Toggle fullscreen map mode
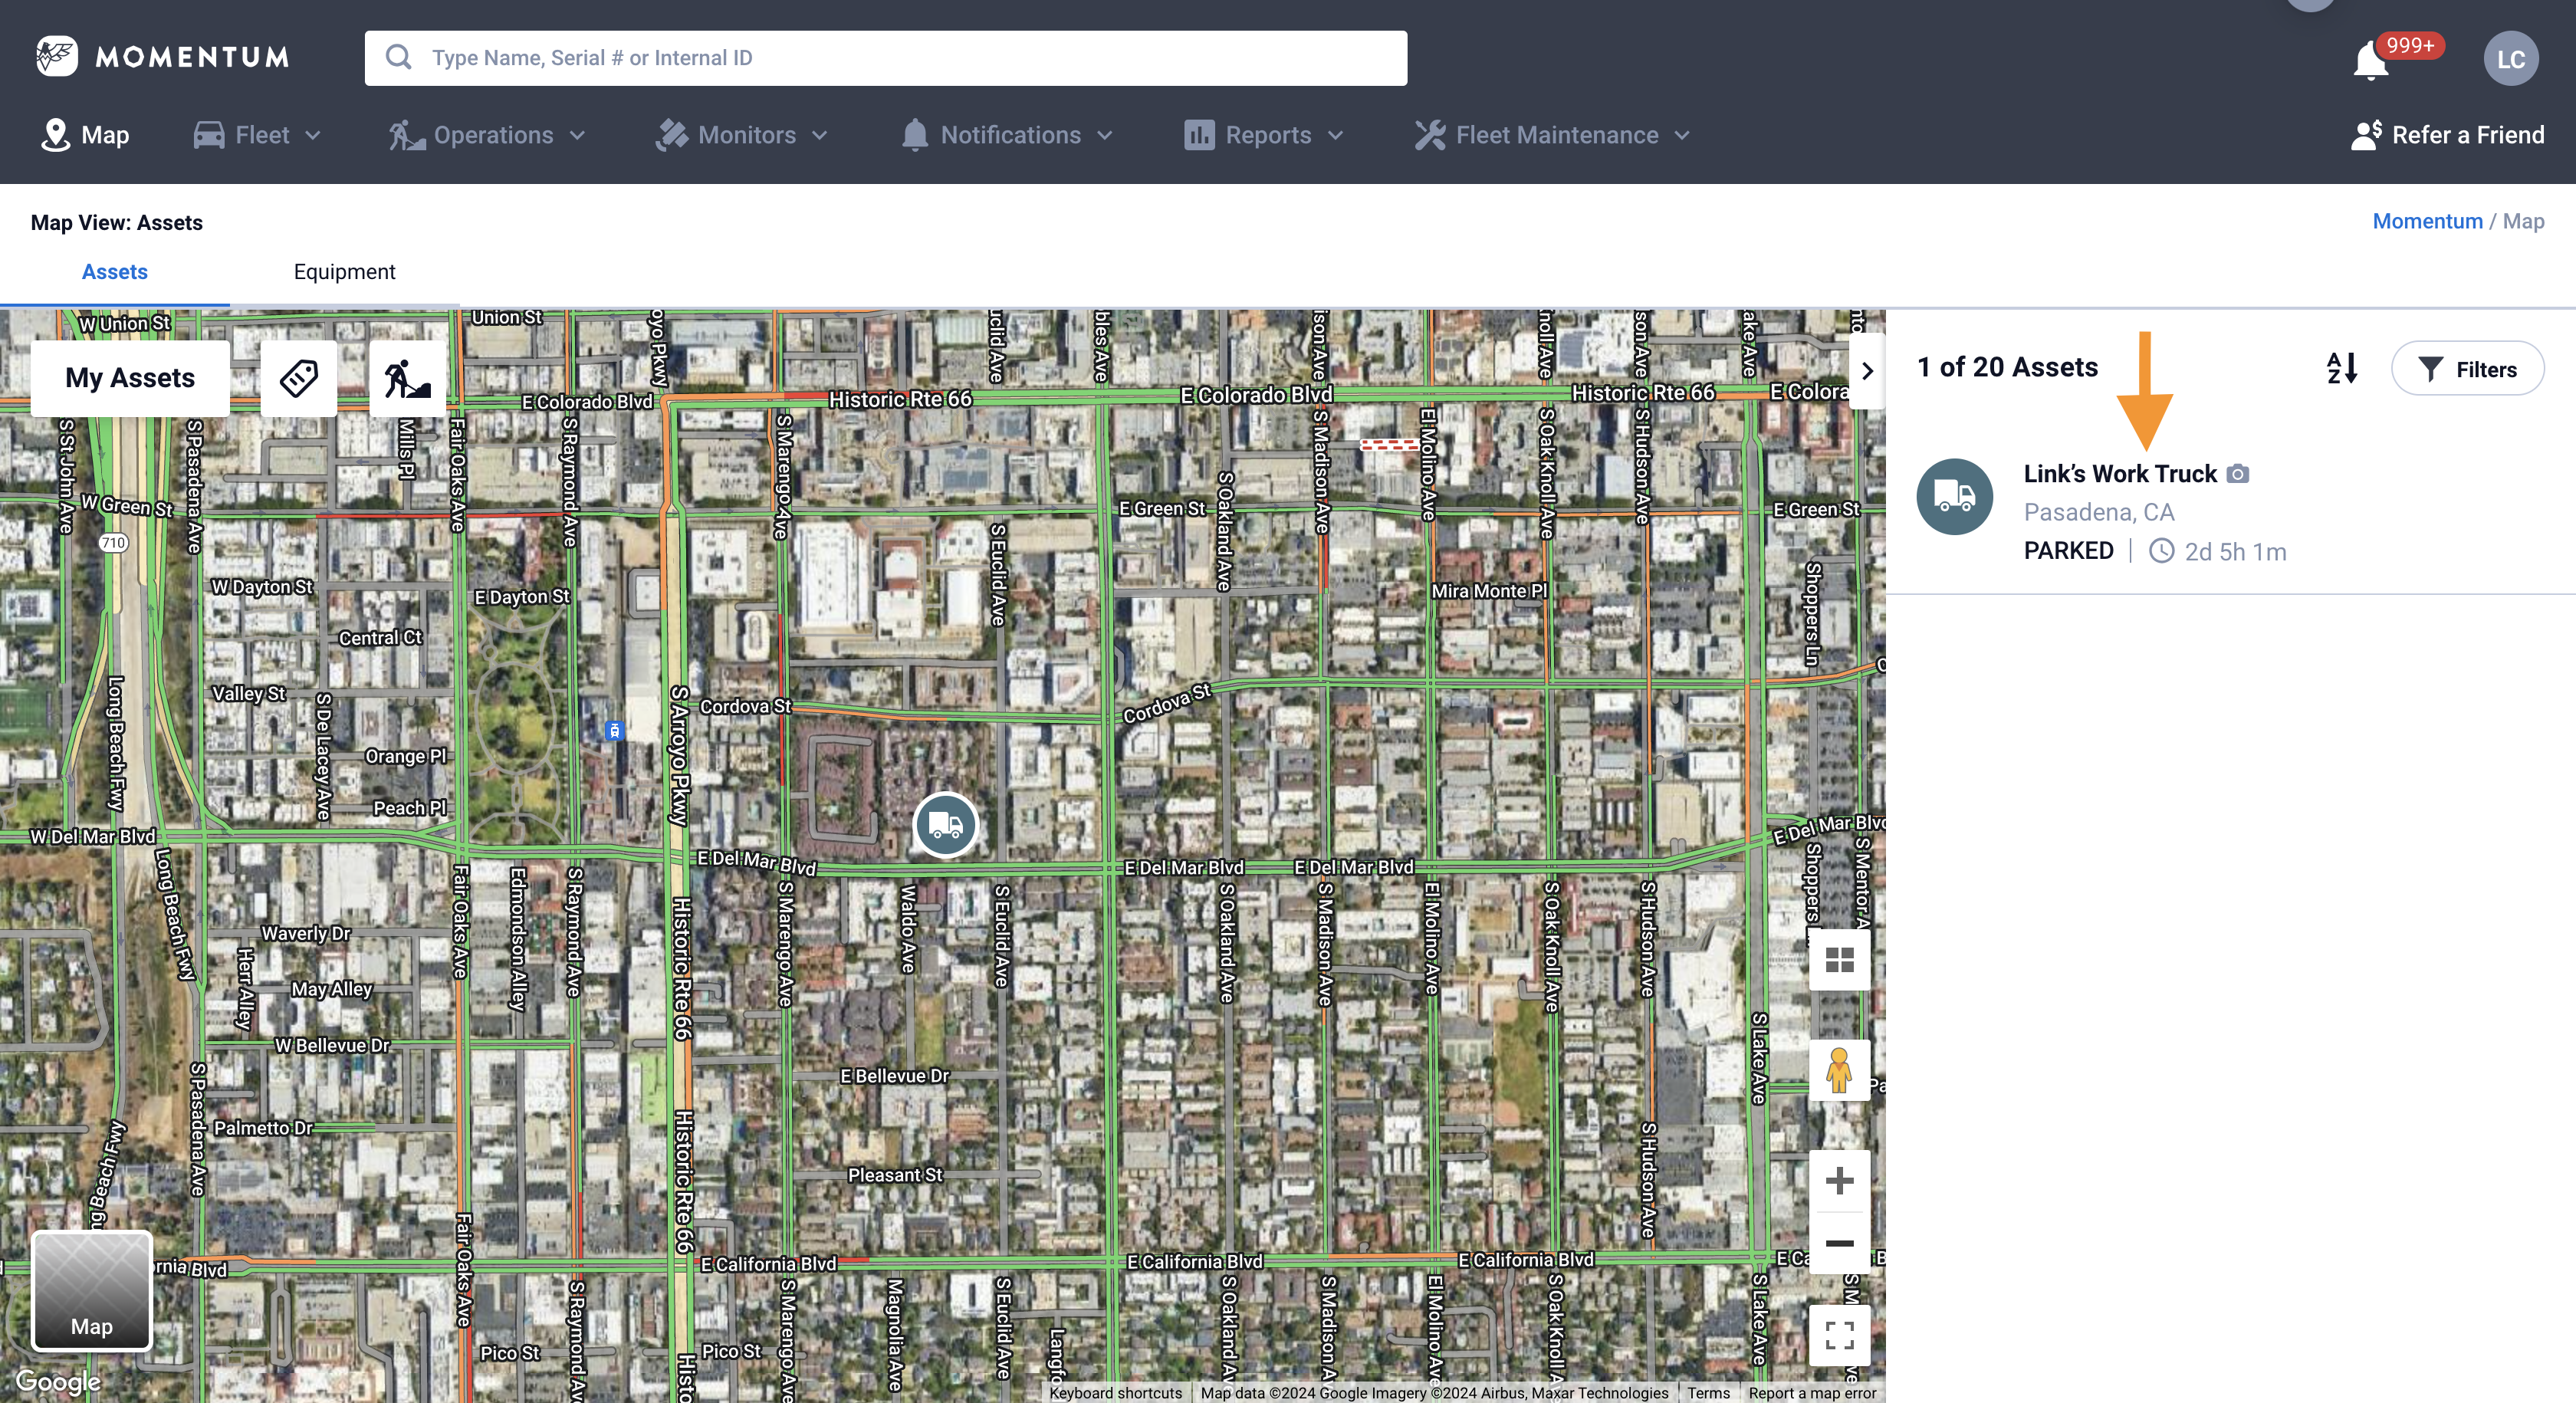Screen dimensions: 2576x1403 coord(1839,1335)
